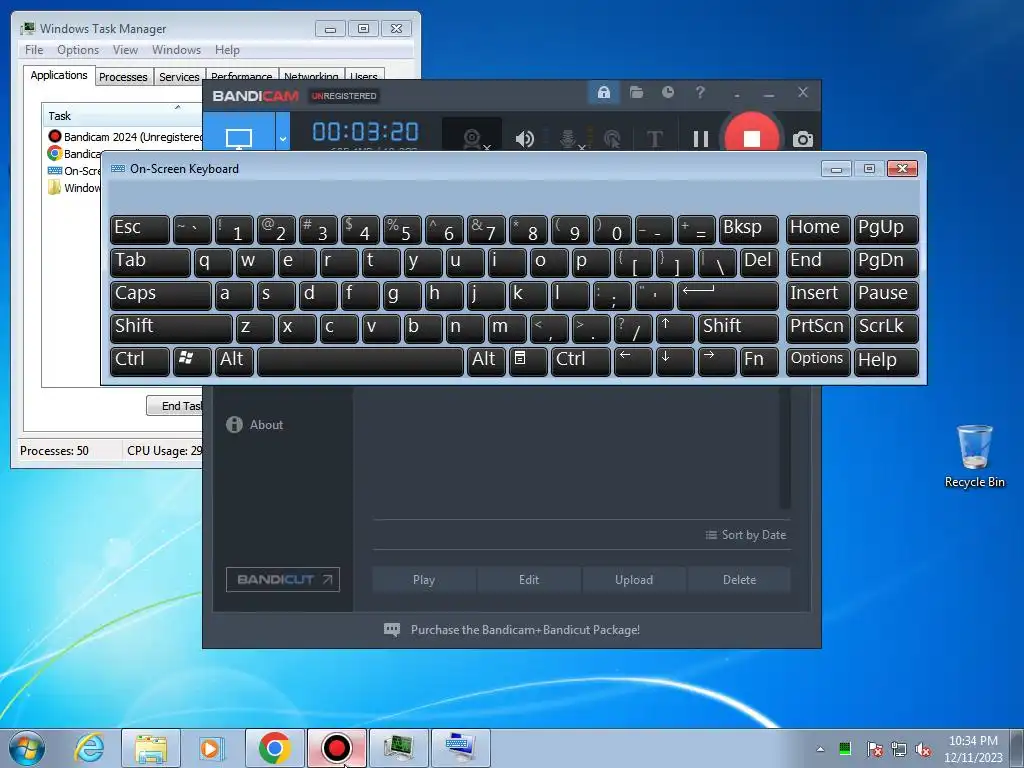Viewport: 1024px width, 768px height.
Task: Click the Help key on On-Screen Keyboard
Action: pos(886,361)
